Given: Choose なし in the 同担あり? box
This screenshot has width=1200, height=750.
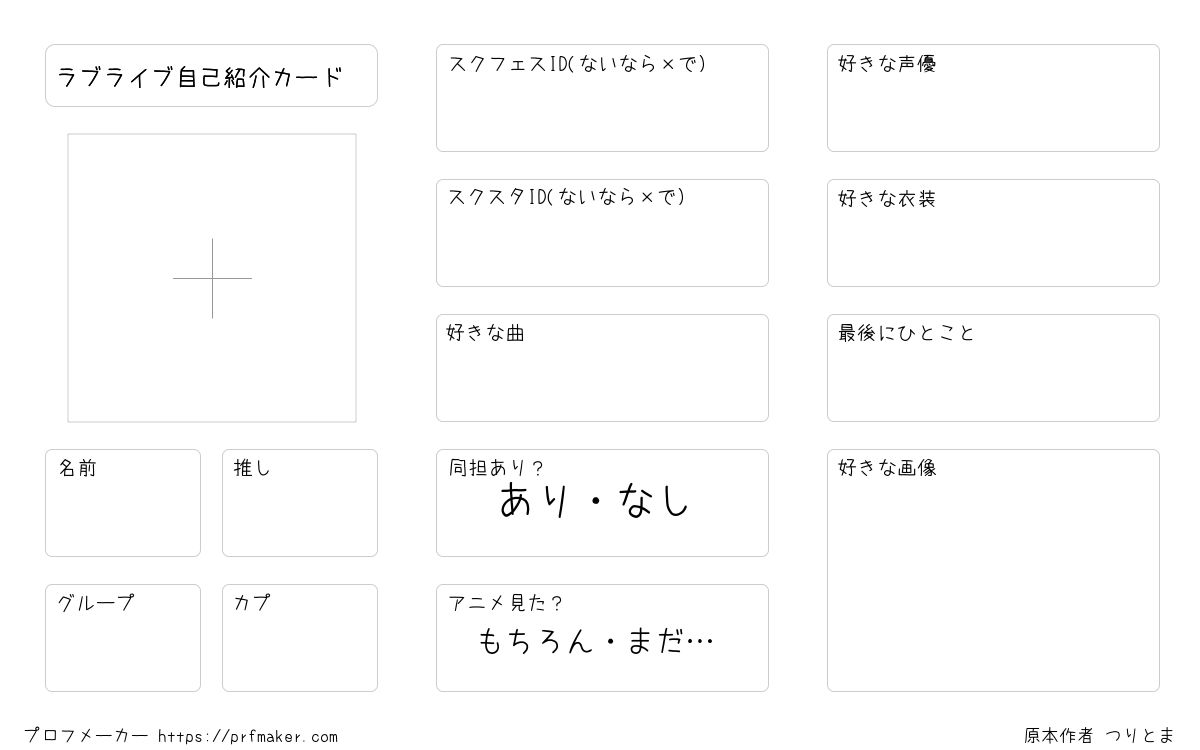Looking at the screenshot, I should [655, 501].
